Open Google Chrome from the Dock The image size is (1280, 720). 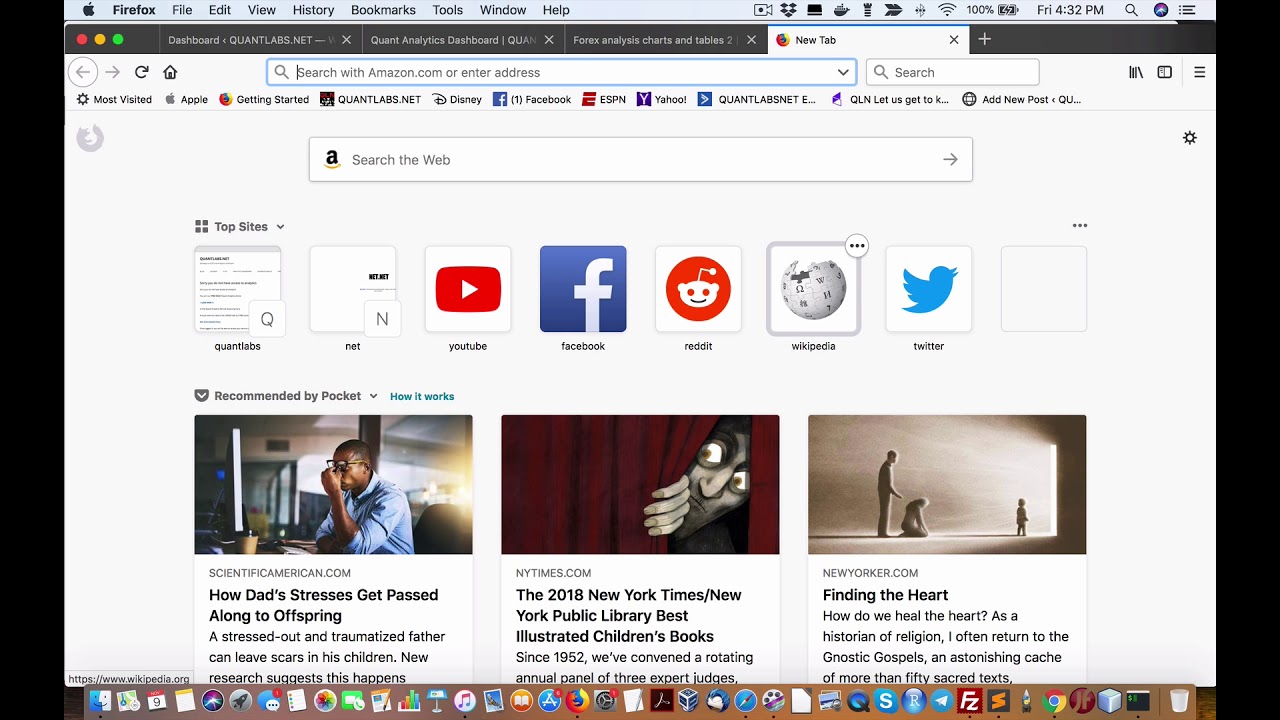(1053, 701)
